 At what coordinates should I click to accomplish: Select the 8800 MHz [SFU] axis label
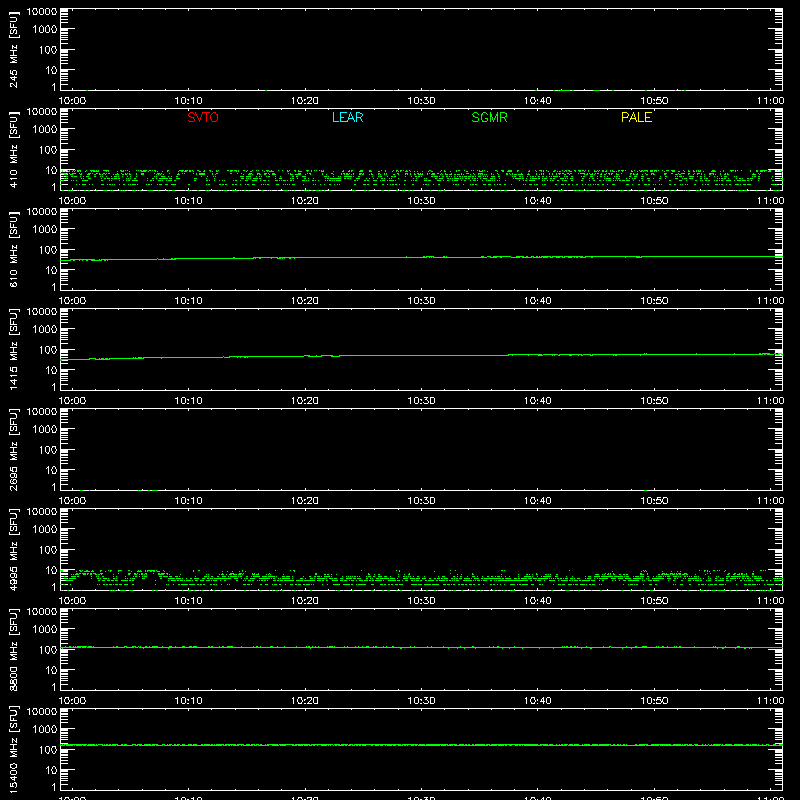pyautogui.click(x=13, y=649)
